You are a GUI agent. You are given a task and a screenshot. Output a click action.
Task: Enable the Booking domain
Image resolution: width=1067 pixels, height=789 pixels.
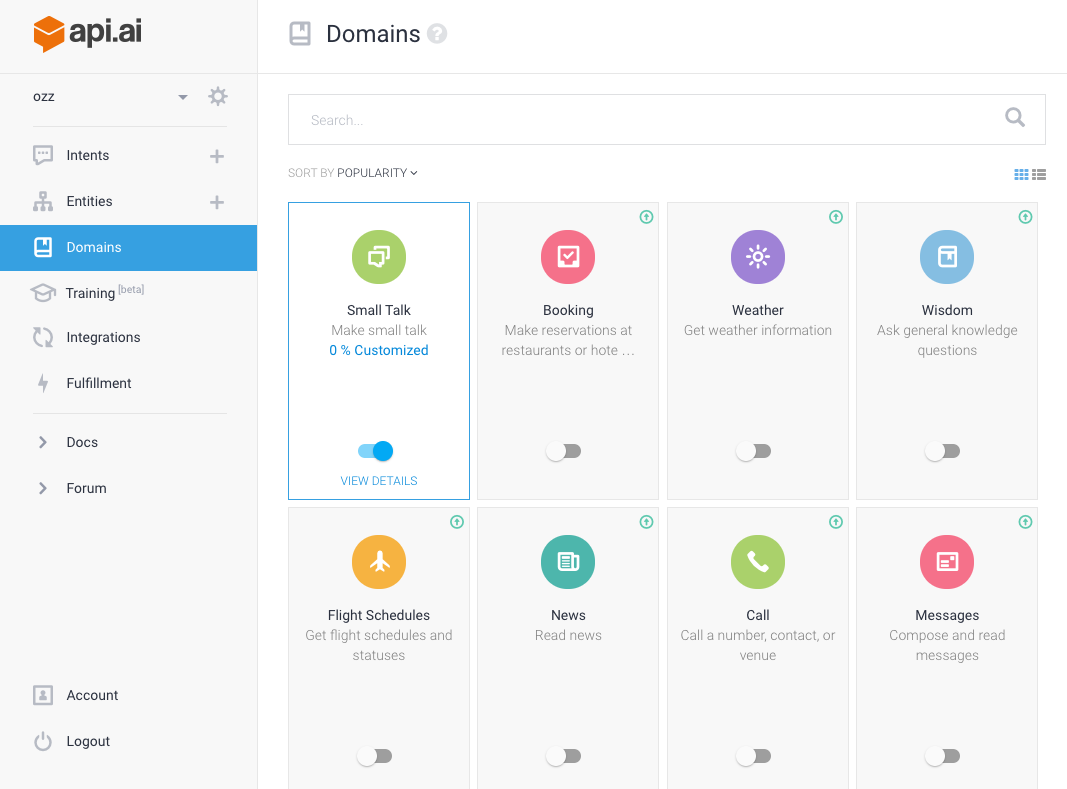[564, 451]
